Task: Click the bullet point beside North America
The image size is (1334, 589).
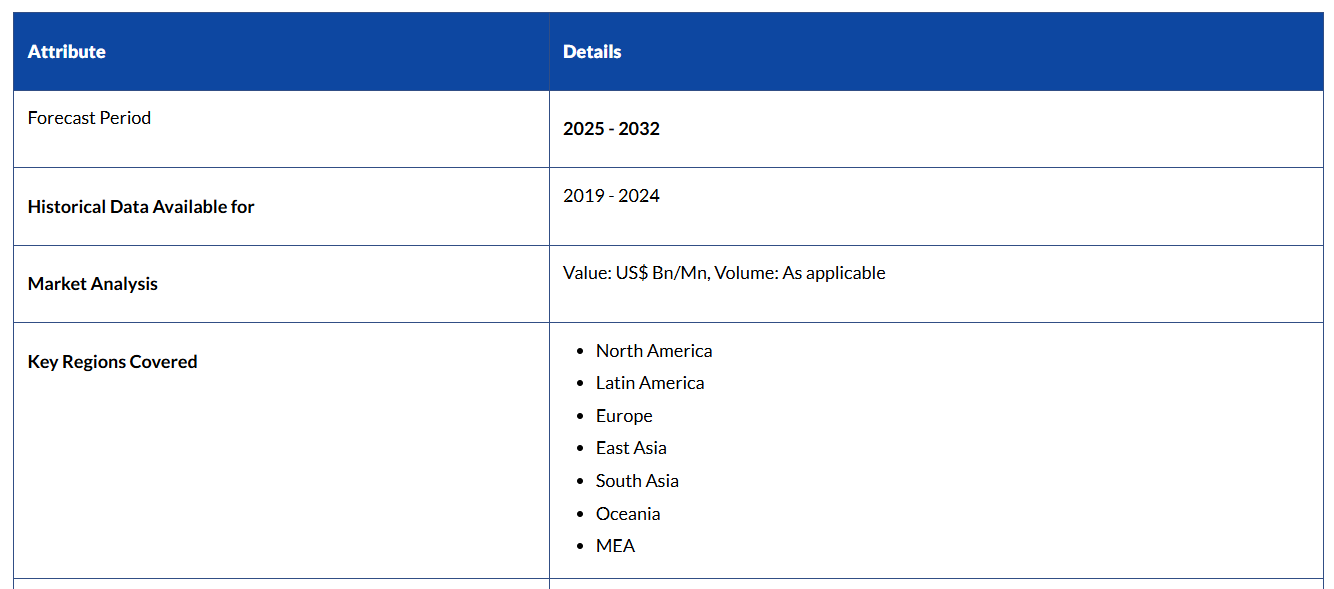Action: point(580,352)
